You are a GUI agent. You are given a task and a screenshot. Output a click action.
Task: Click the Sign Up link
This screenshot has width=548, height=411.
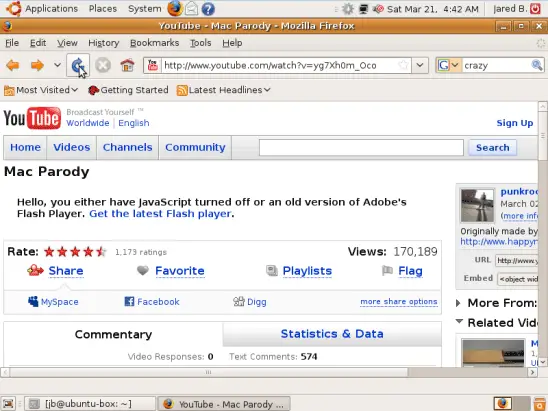[x=515, y=123]
